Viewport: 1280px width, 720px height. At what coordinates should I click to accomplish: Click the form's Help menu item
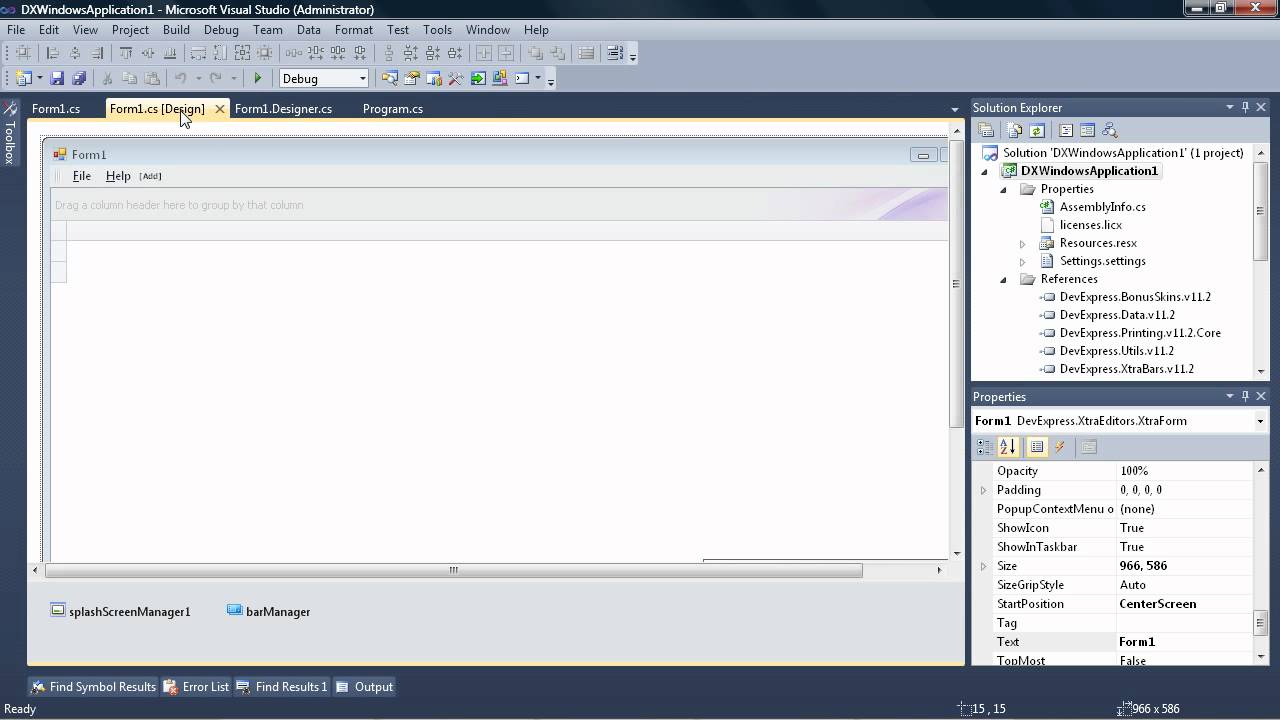point(118,176)
